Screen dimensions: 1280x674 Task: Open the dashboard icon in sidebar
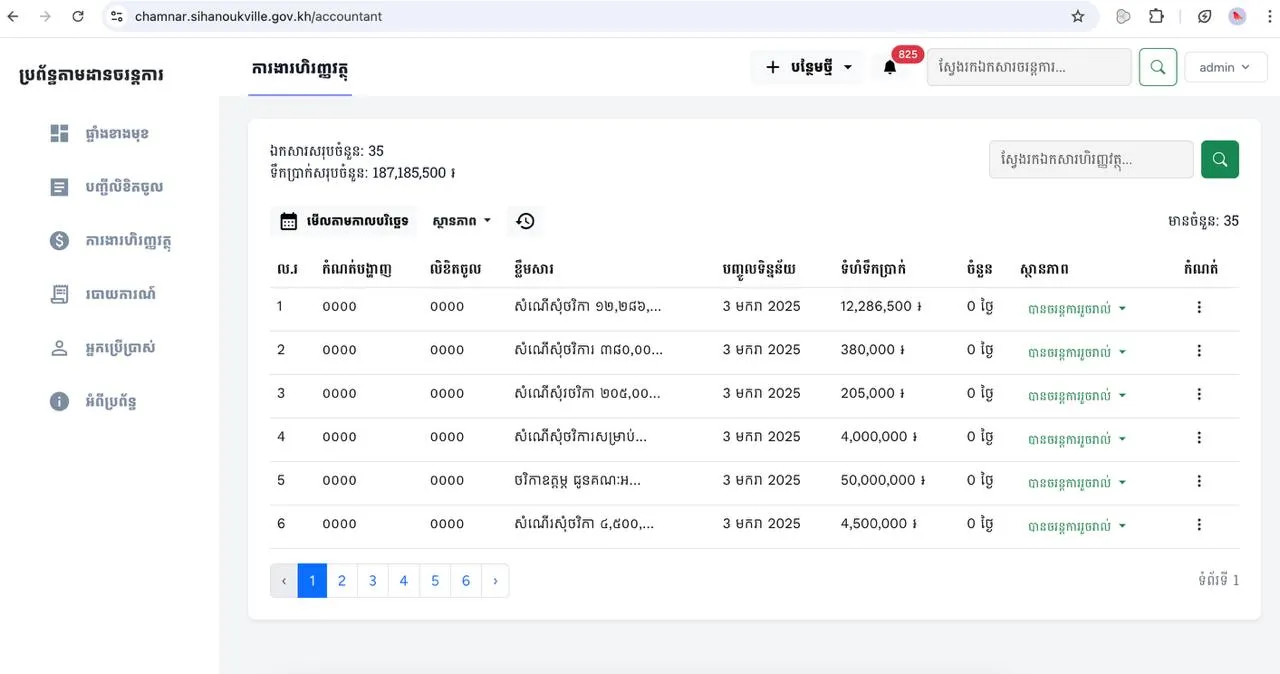pos(60,133)
